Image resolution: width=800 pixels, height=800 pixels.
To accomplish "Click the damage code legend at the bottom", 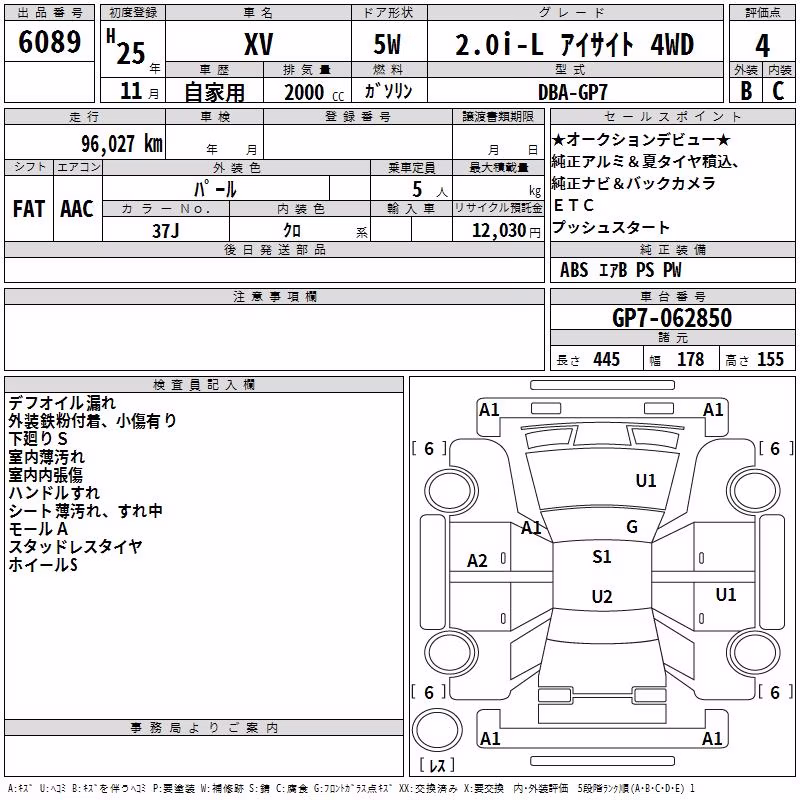I will coord(351,789).
